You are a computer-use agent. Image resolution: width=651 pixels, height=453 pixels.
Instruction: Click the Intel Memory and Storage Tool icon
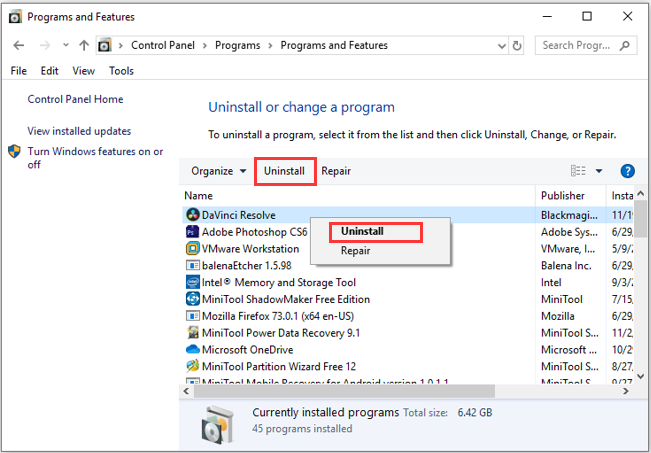192,282
